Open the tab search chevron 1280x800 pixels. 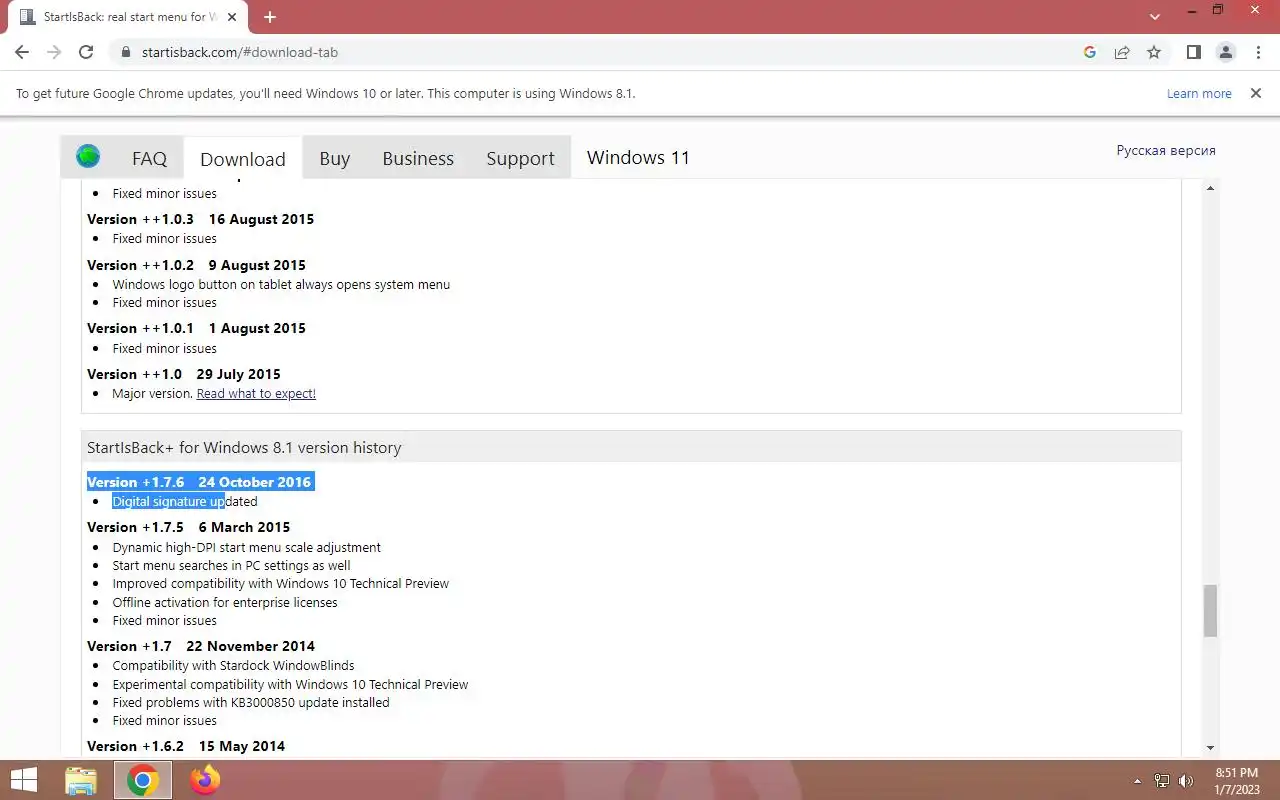pos(1155,17)
